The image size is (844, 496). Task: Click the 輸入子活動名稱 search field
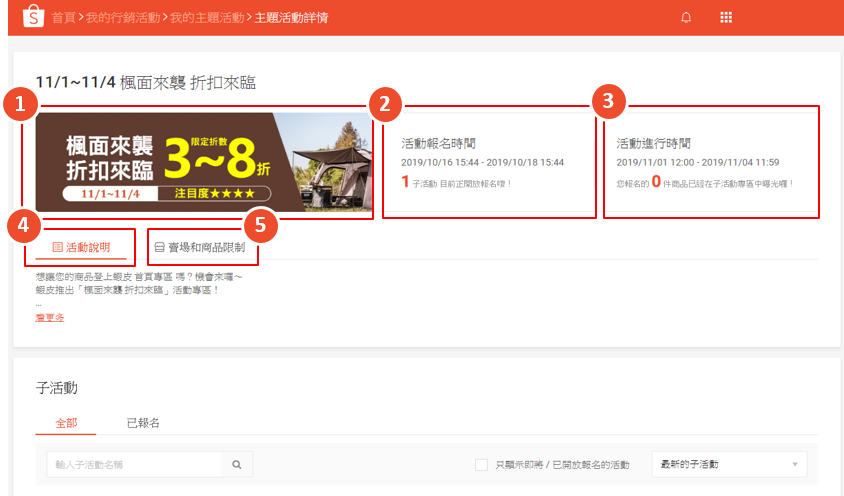tap(135, 465)
